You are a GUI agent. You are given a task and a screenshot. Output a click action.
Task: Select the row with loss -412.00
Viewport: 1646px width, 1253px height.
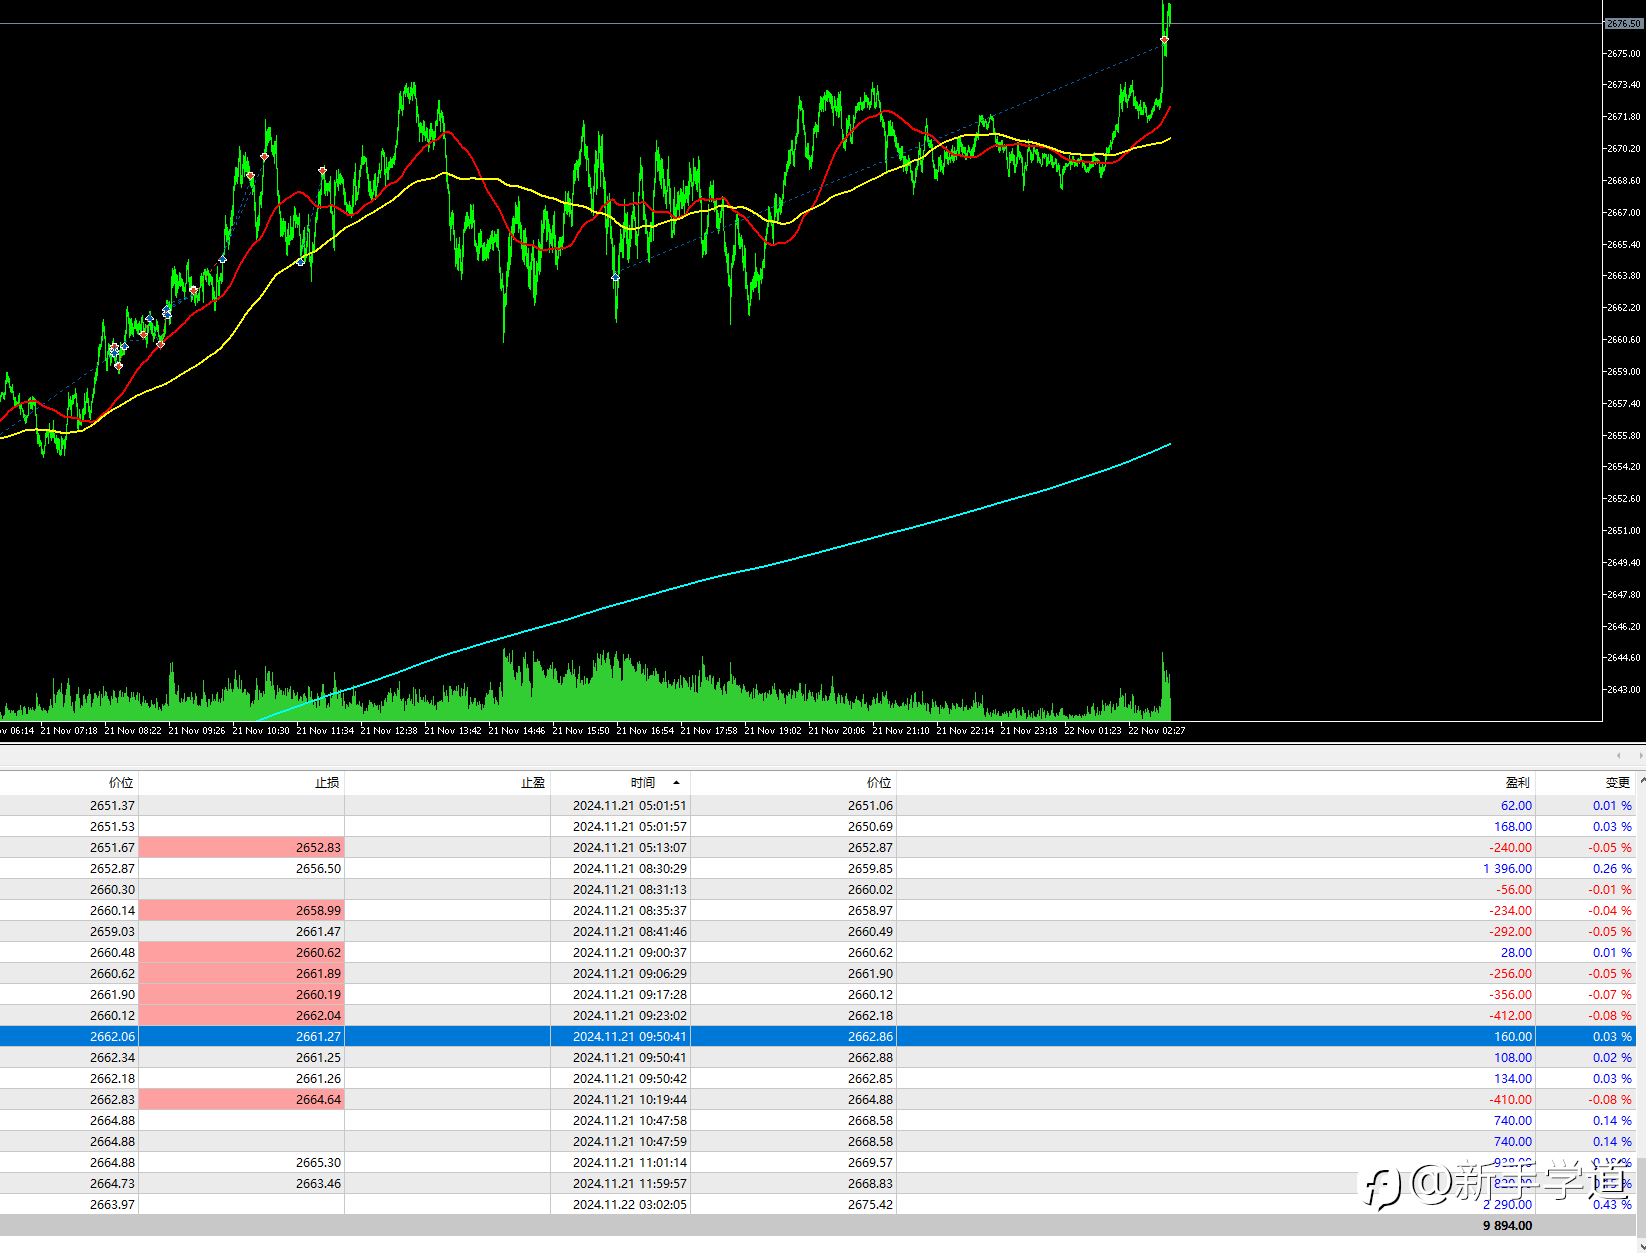click(x=818, y=1016)
